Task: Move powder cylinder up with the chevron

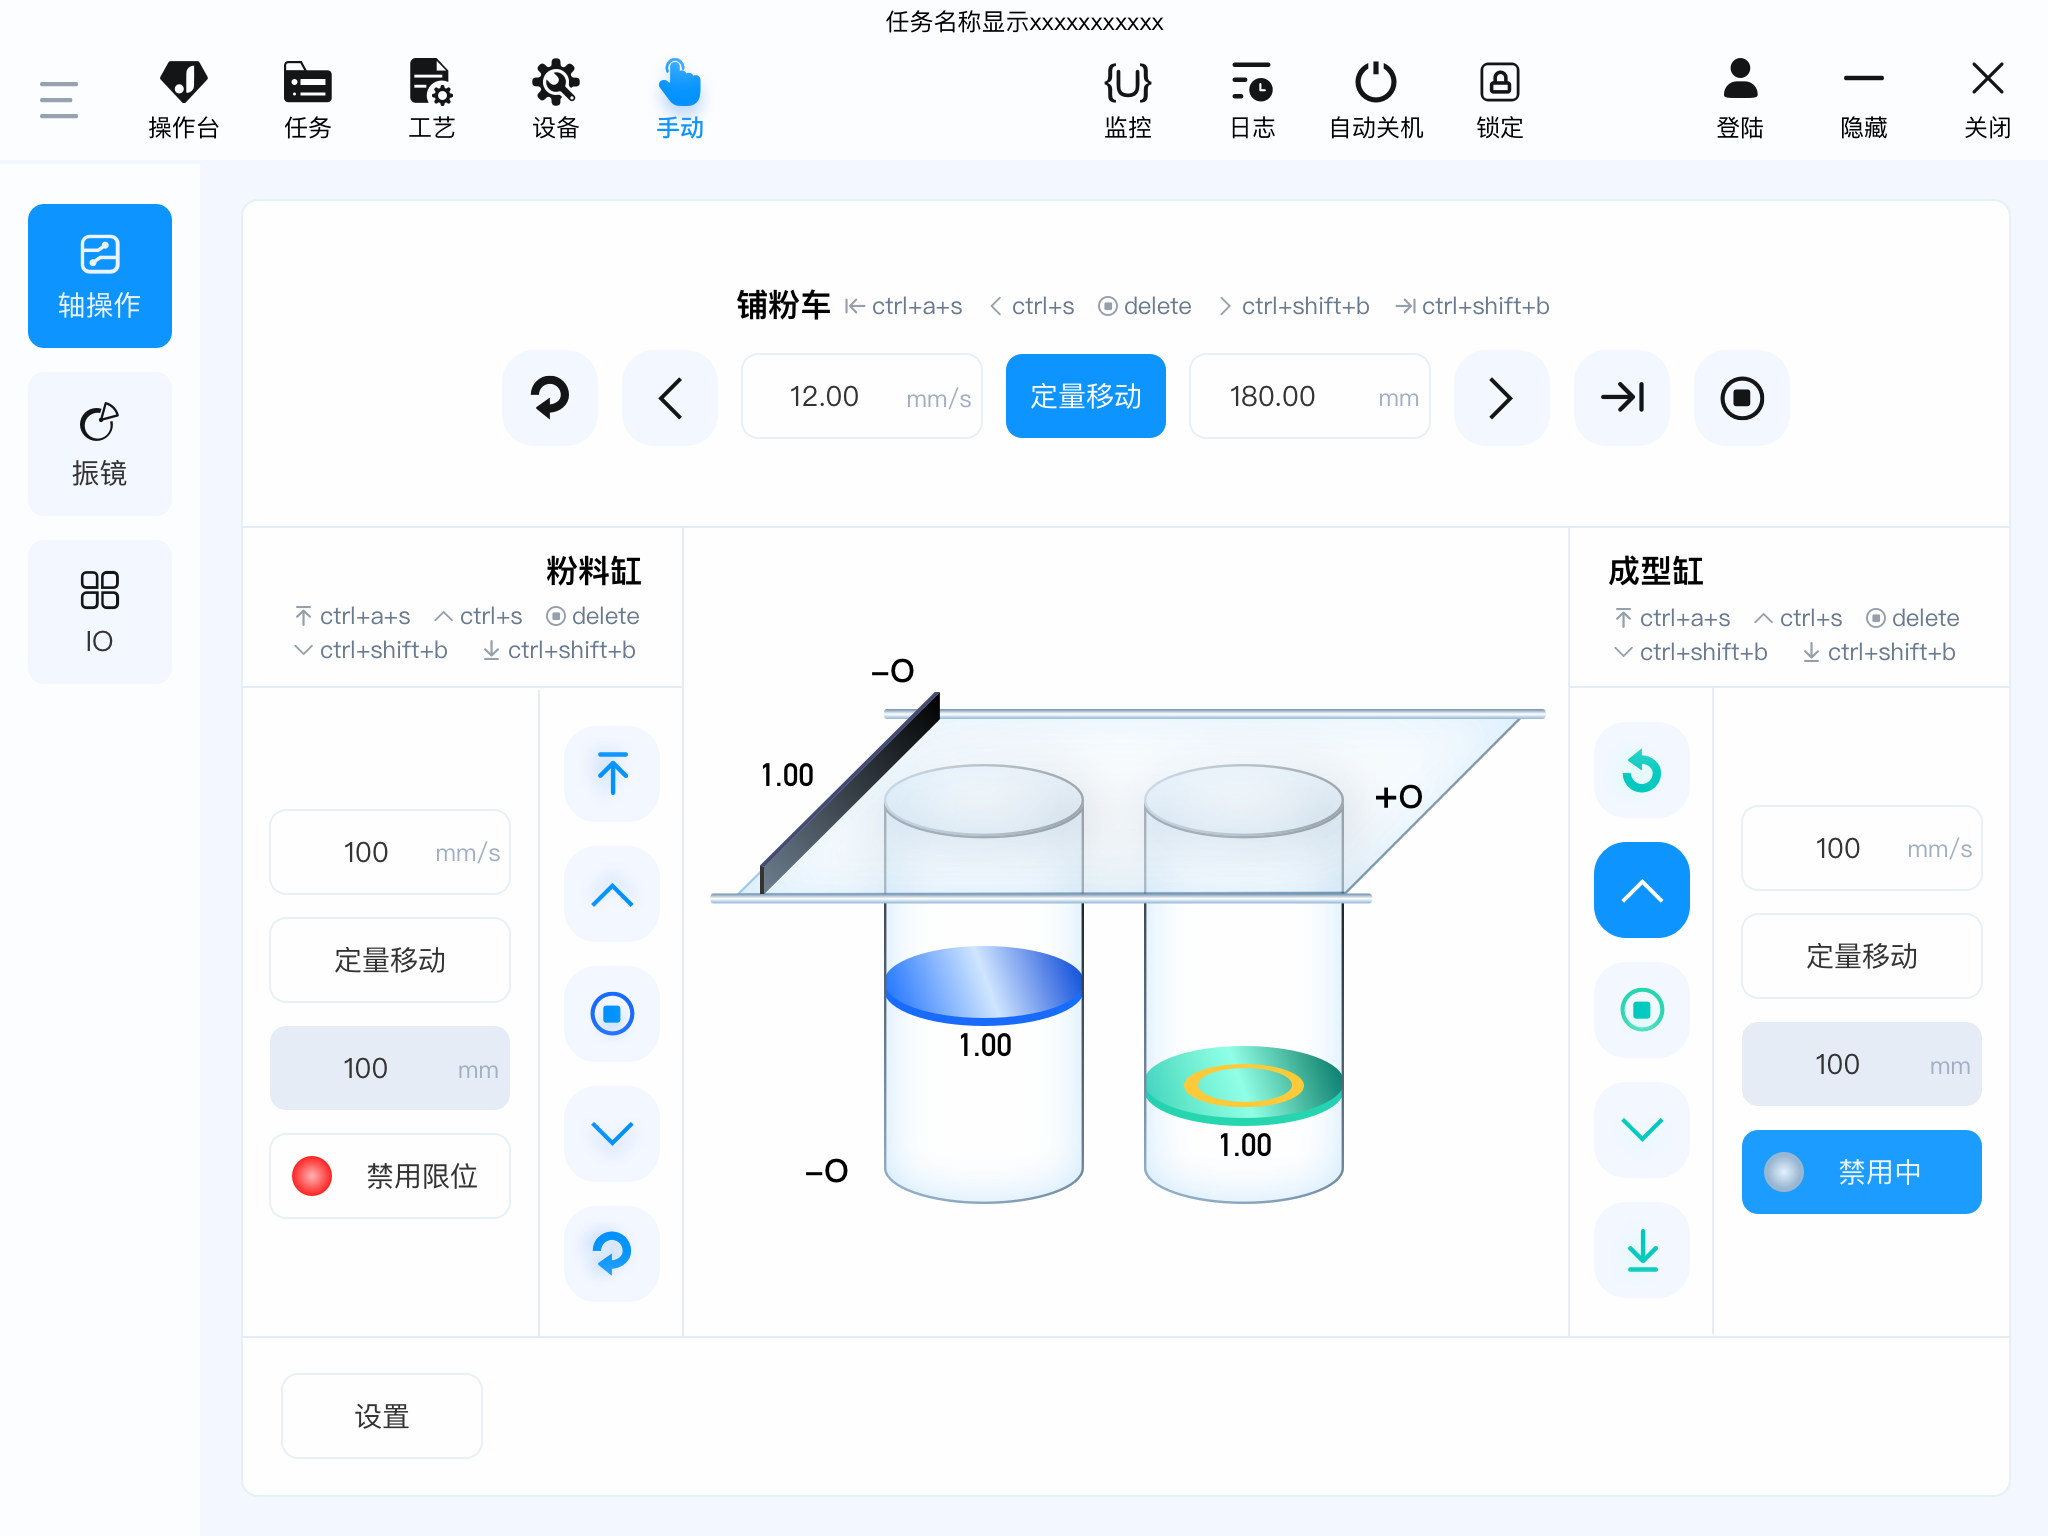Action: point(612,894)
